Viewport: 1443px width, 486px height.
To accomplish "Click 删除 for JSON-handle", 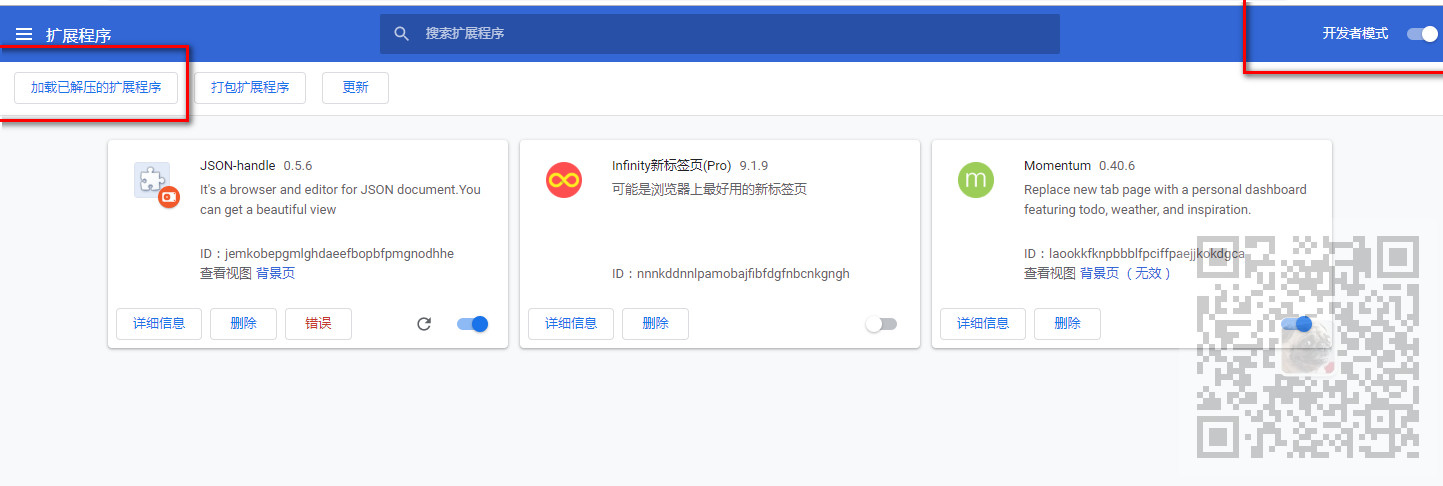I will click(x=243, y=323).
